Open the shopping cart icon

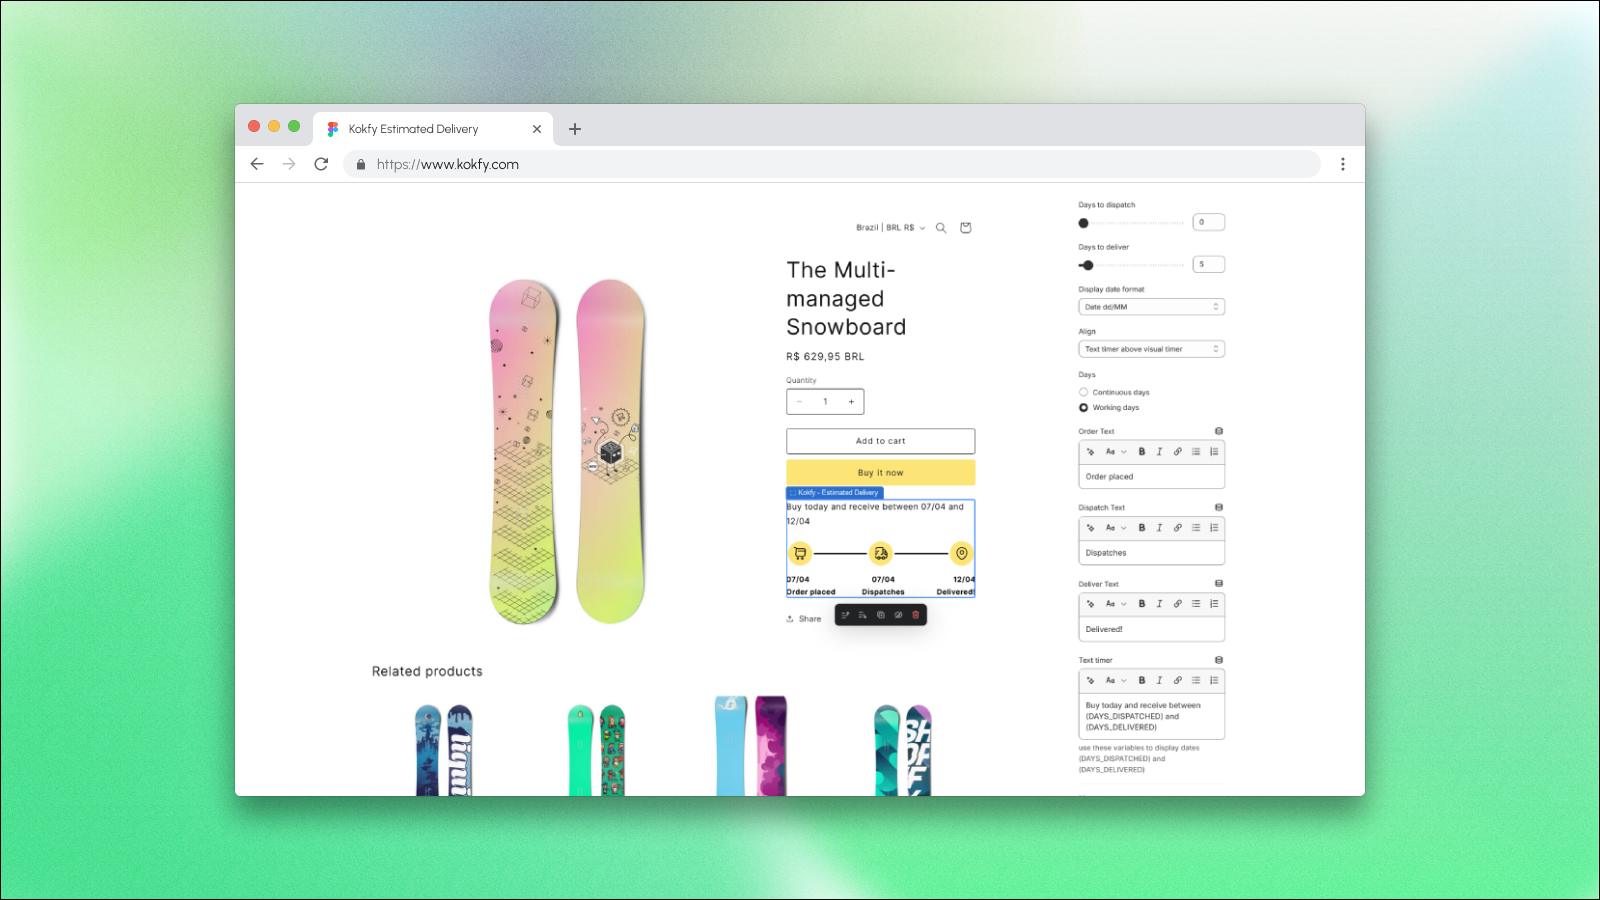coord(966,228)
